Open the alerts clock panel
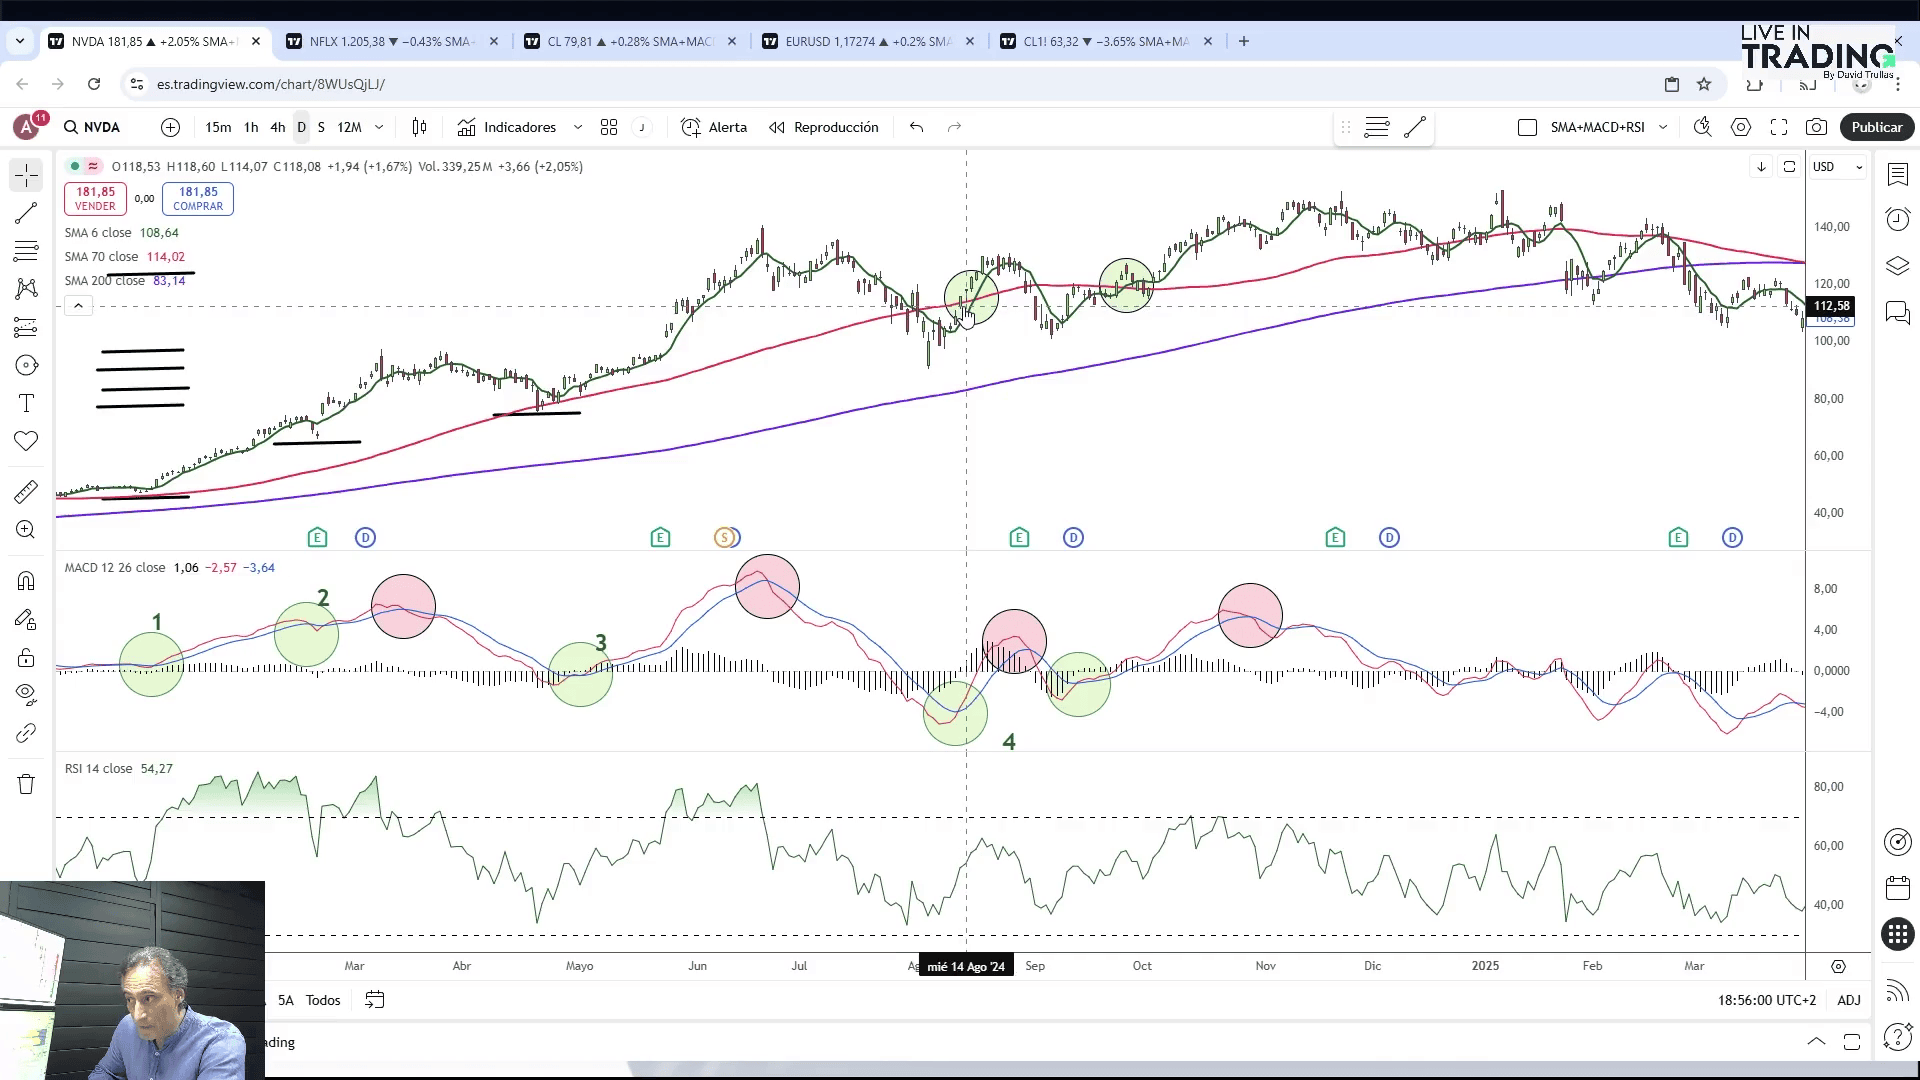The height and width of the screenshot is (1080, 1920). (1897, 220)
